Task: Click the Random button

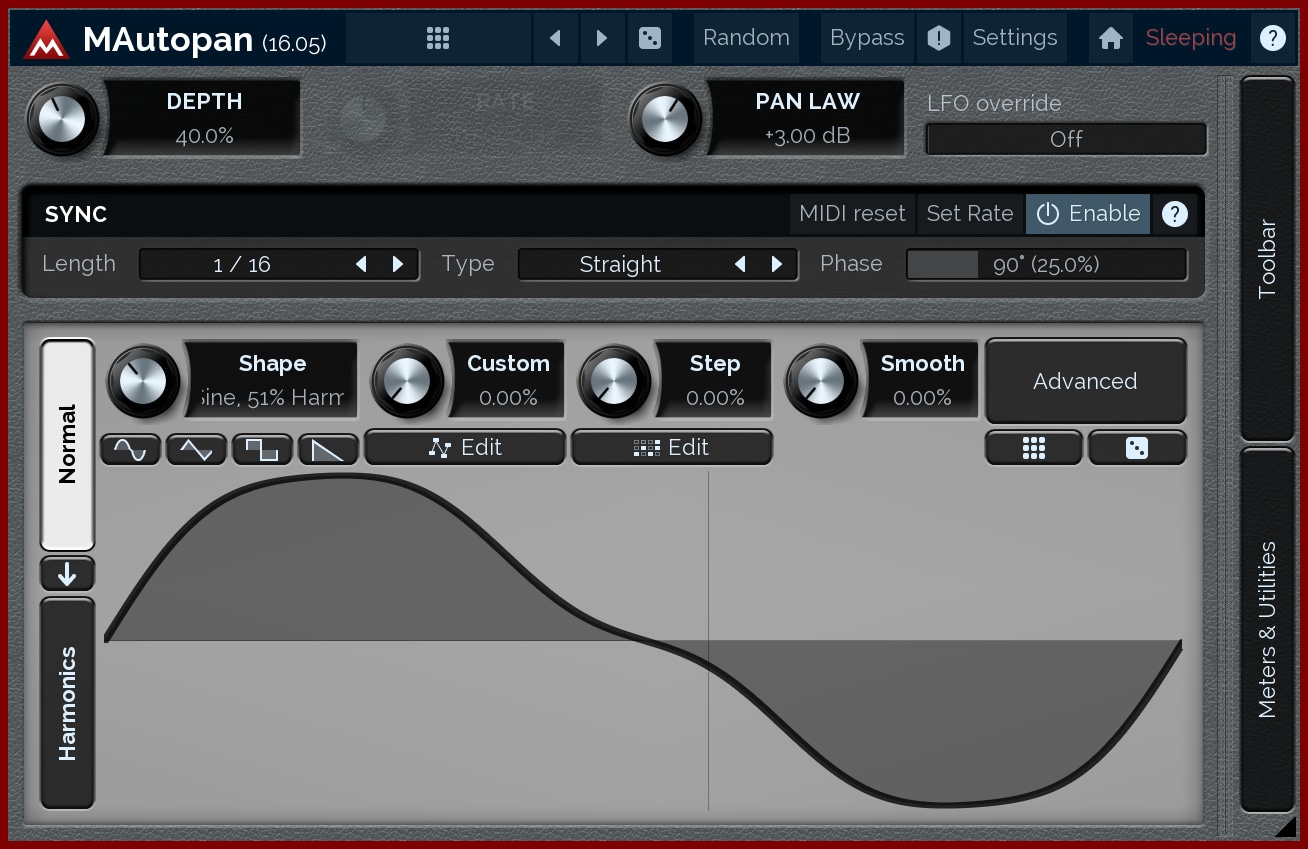Action: point(746,38)
